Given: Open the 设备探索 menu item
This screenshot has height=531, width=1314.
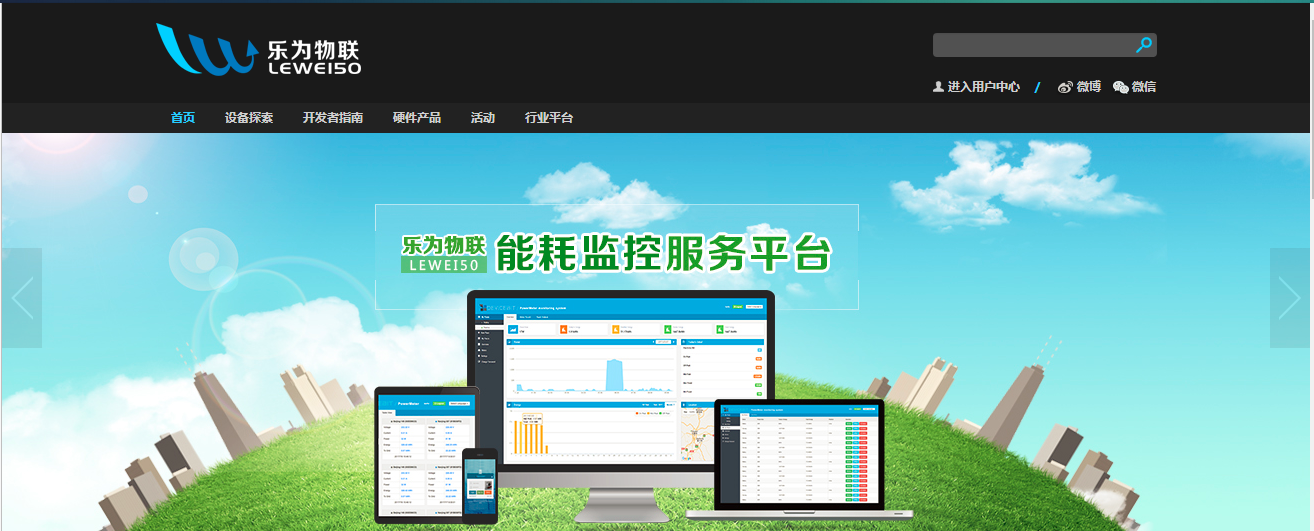Looking at the screenshot, I should (249, 118).
